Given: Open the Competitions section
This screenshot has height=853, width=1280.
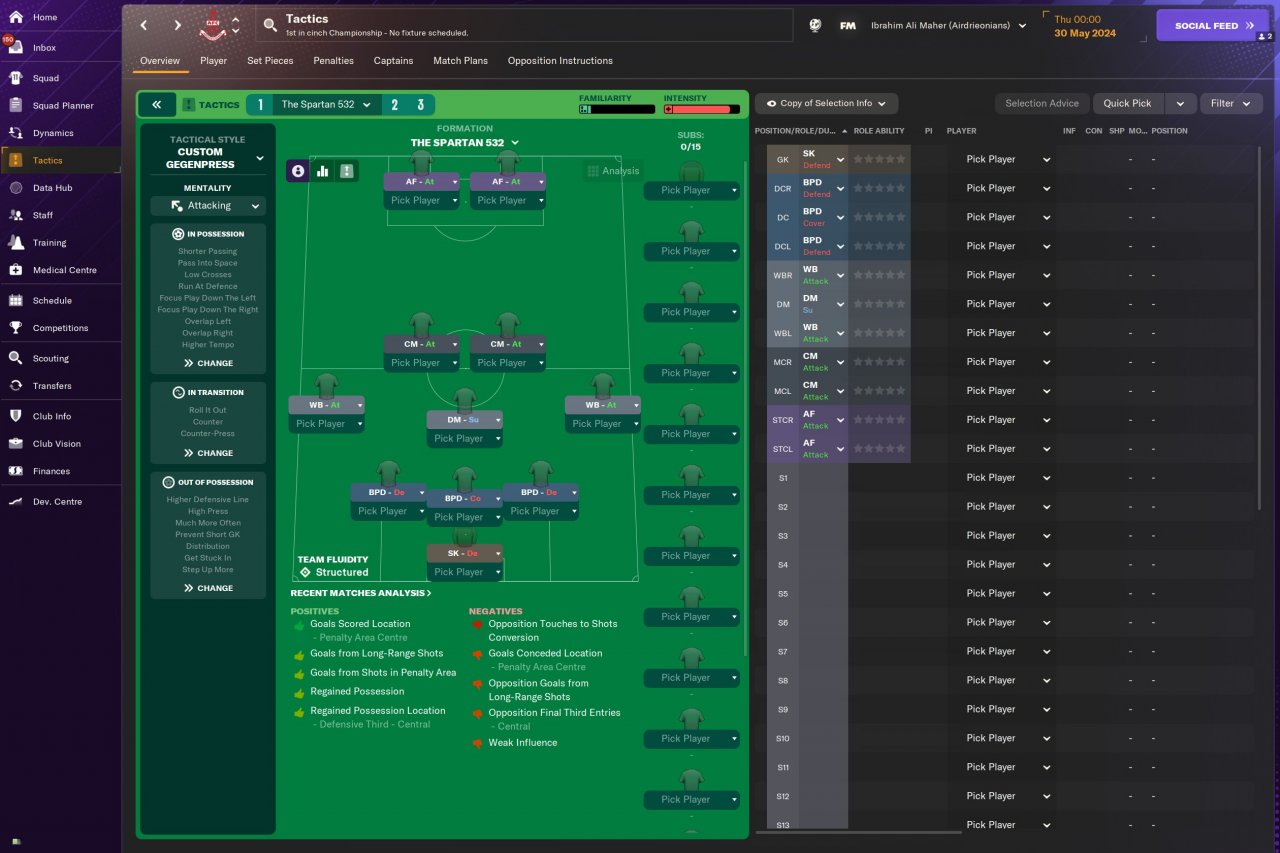Looking at the screenshot, I should [60, 328].
